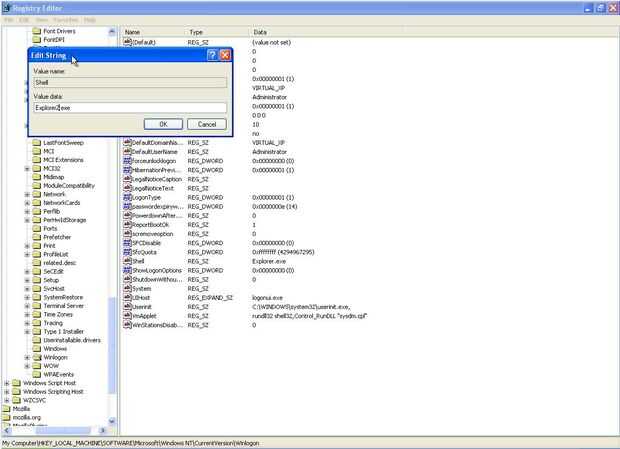Sort values by the Name column header

click(152, 32)
